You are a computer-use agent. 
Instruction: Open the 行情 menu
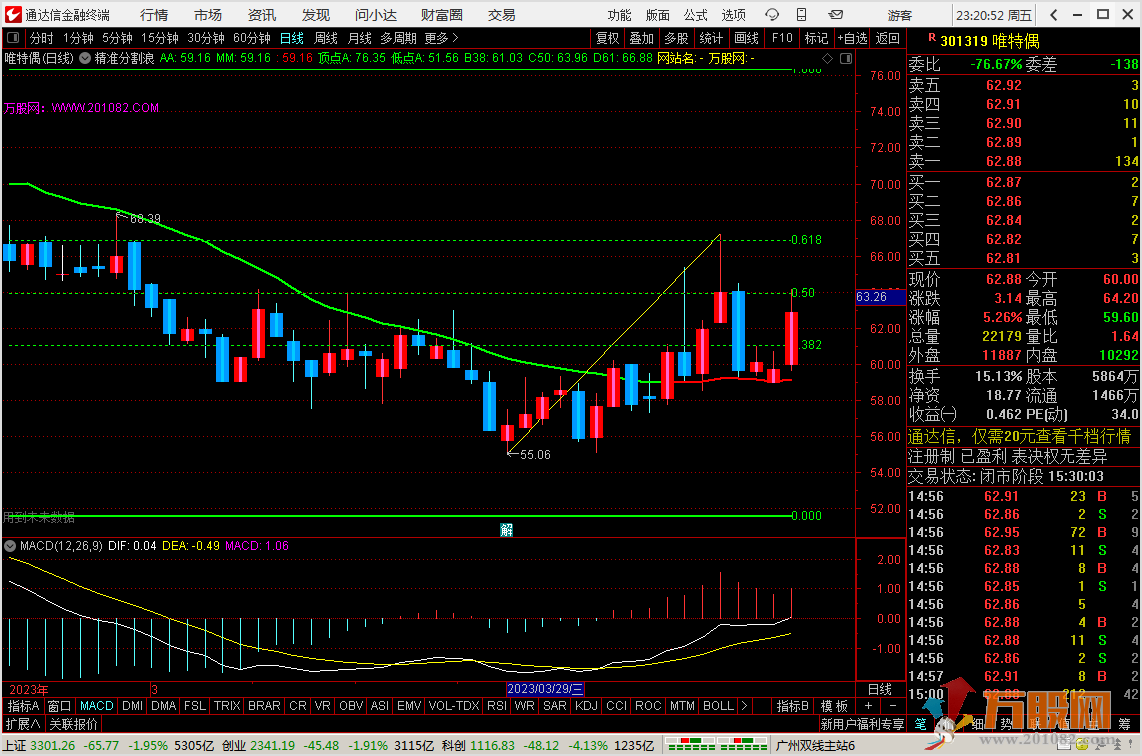[x=154, y=15]
